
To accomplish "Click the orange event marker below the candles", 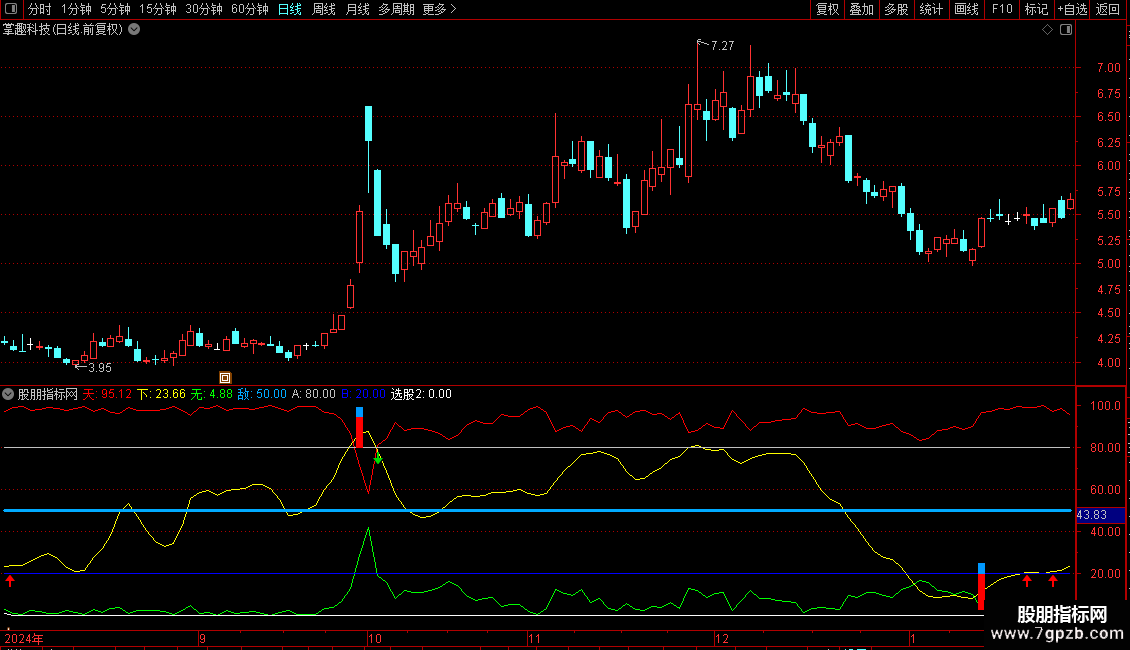I will point(225,378).
